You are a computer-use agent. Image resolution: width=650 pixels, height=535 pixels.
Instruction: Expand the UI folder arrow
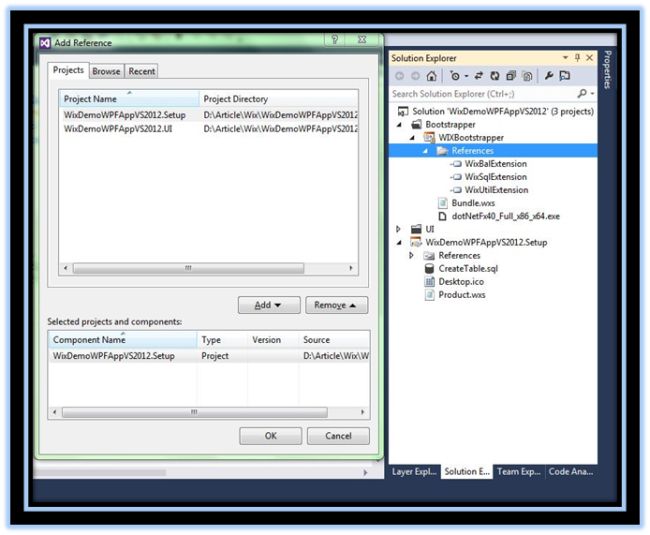pos(399,229)
